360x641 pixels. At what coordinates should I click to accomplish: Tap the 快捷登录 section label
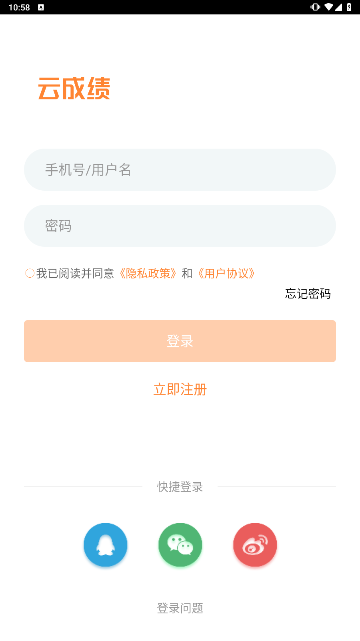[180, 486]
